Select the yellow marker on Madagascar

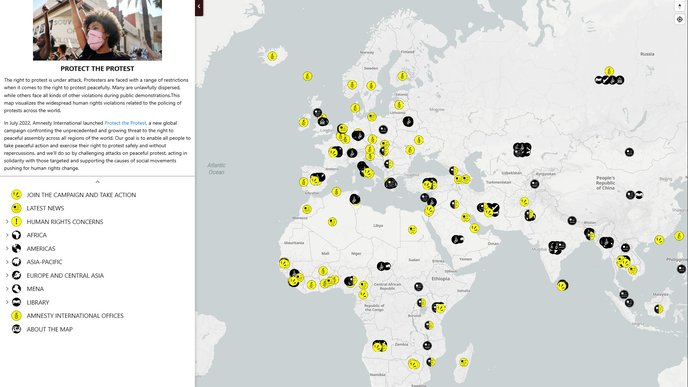pos(463,362)
